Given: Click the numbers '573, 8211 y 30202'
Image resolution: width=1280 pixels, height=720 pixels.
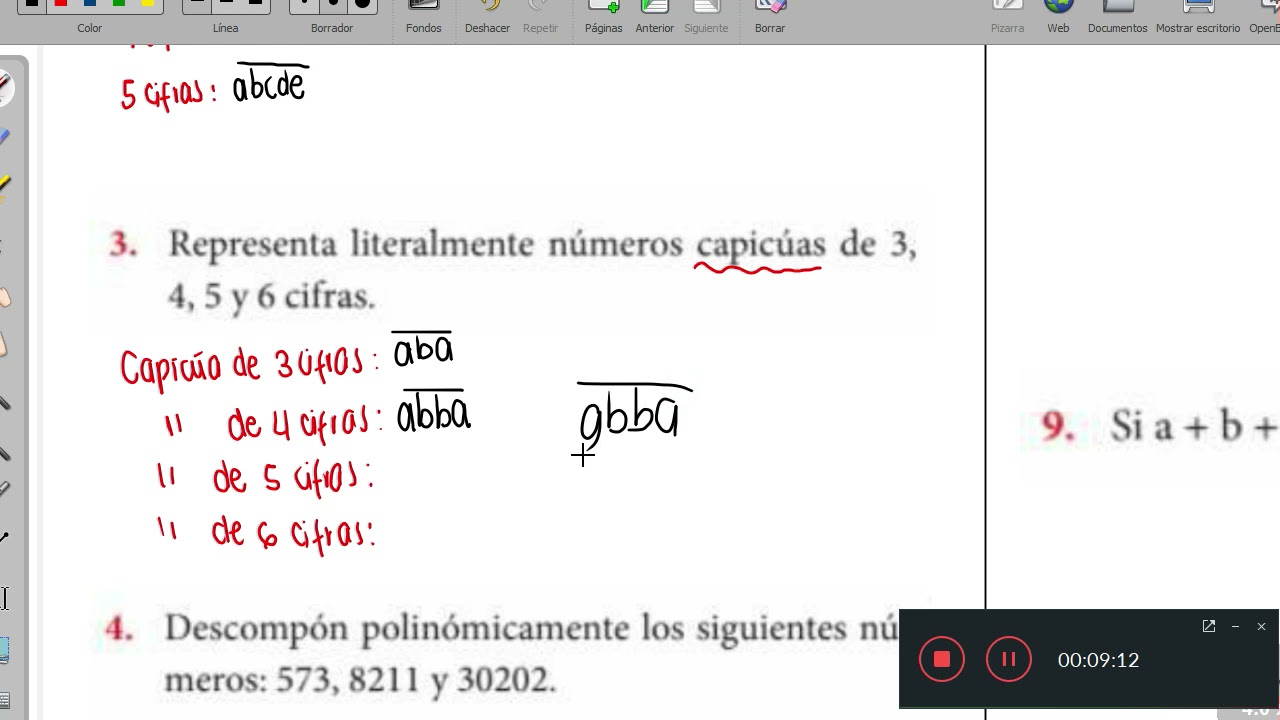Looking at the screenshot, I should (414, 681).
